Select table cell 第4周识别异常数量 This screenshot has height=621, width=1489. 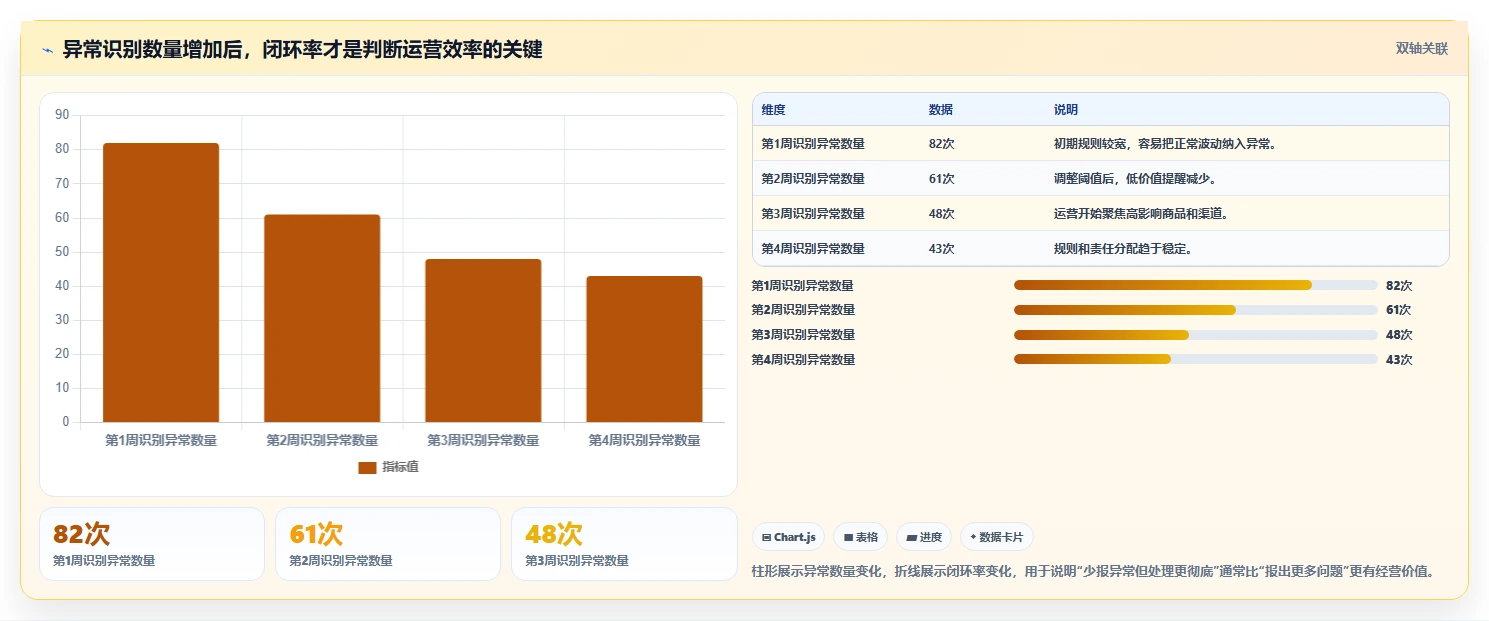[813, 249]
